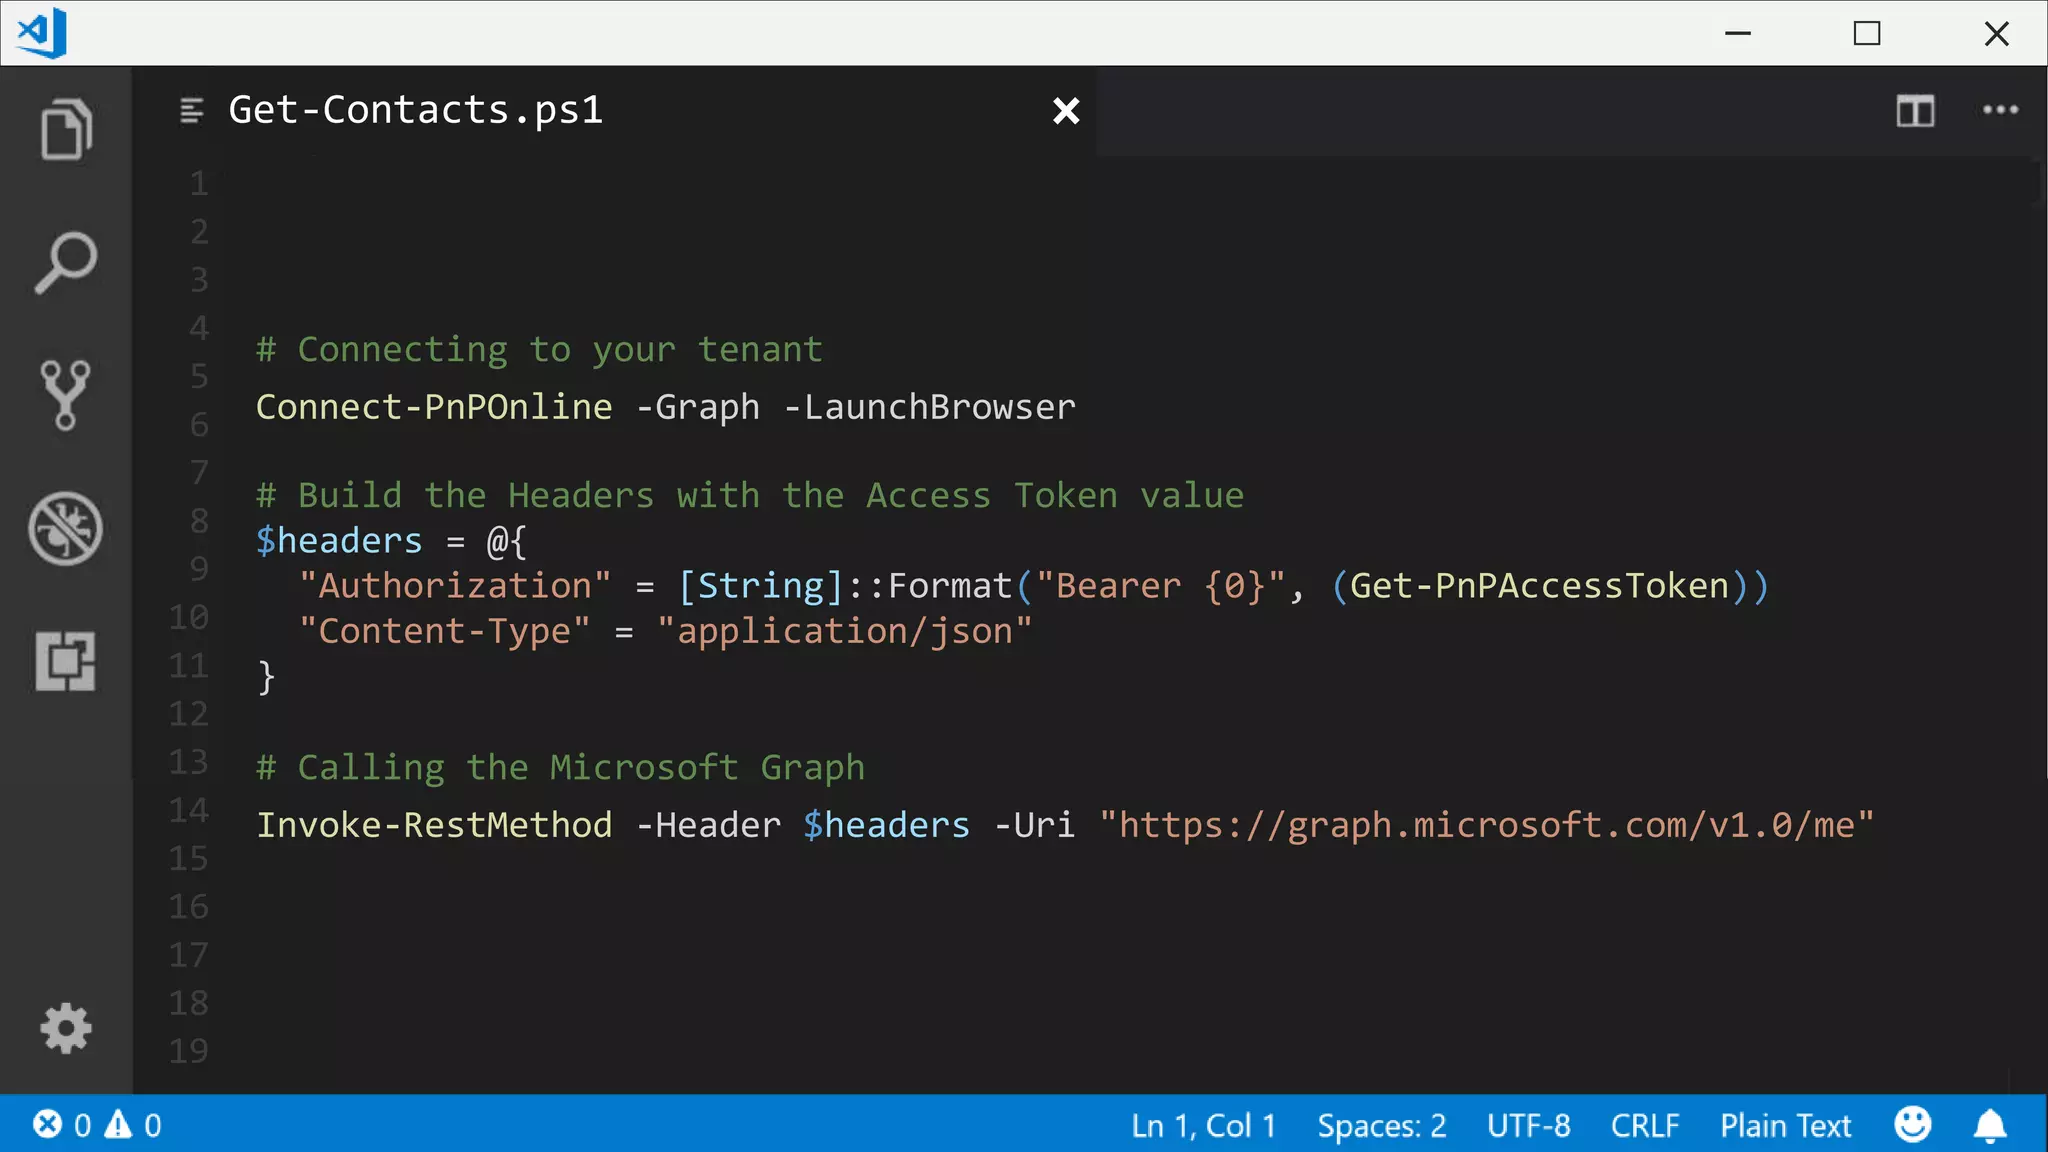Screen dimensions: 2048x1152
Task: Select the Get-Contacts.ps1 tab
Action: (615, 111)
